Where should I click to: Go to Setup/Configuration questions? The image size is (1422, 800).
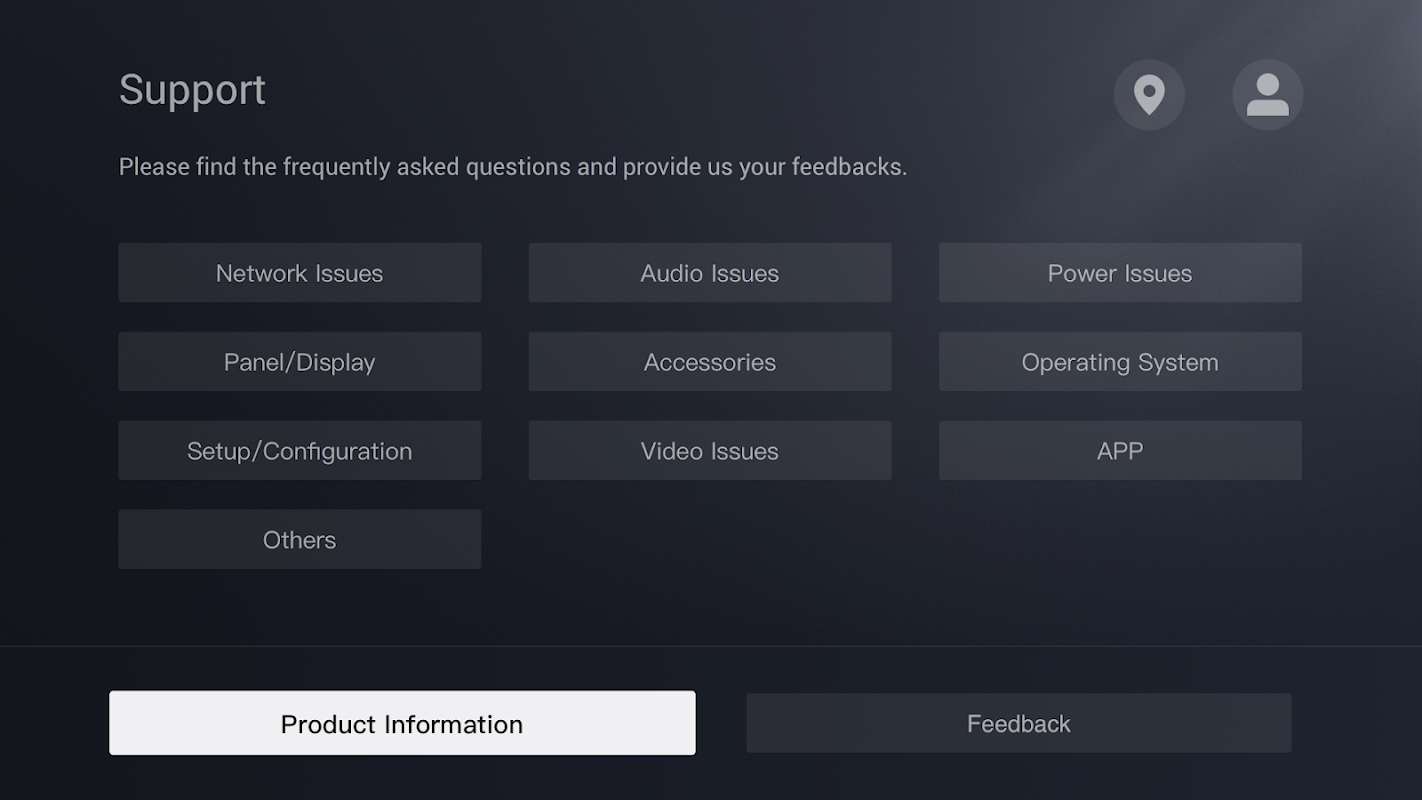(x=300, y=451)
